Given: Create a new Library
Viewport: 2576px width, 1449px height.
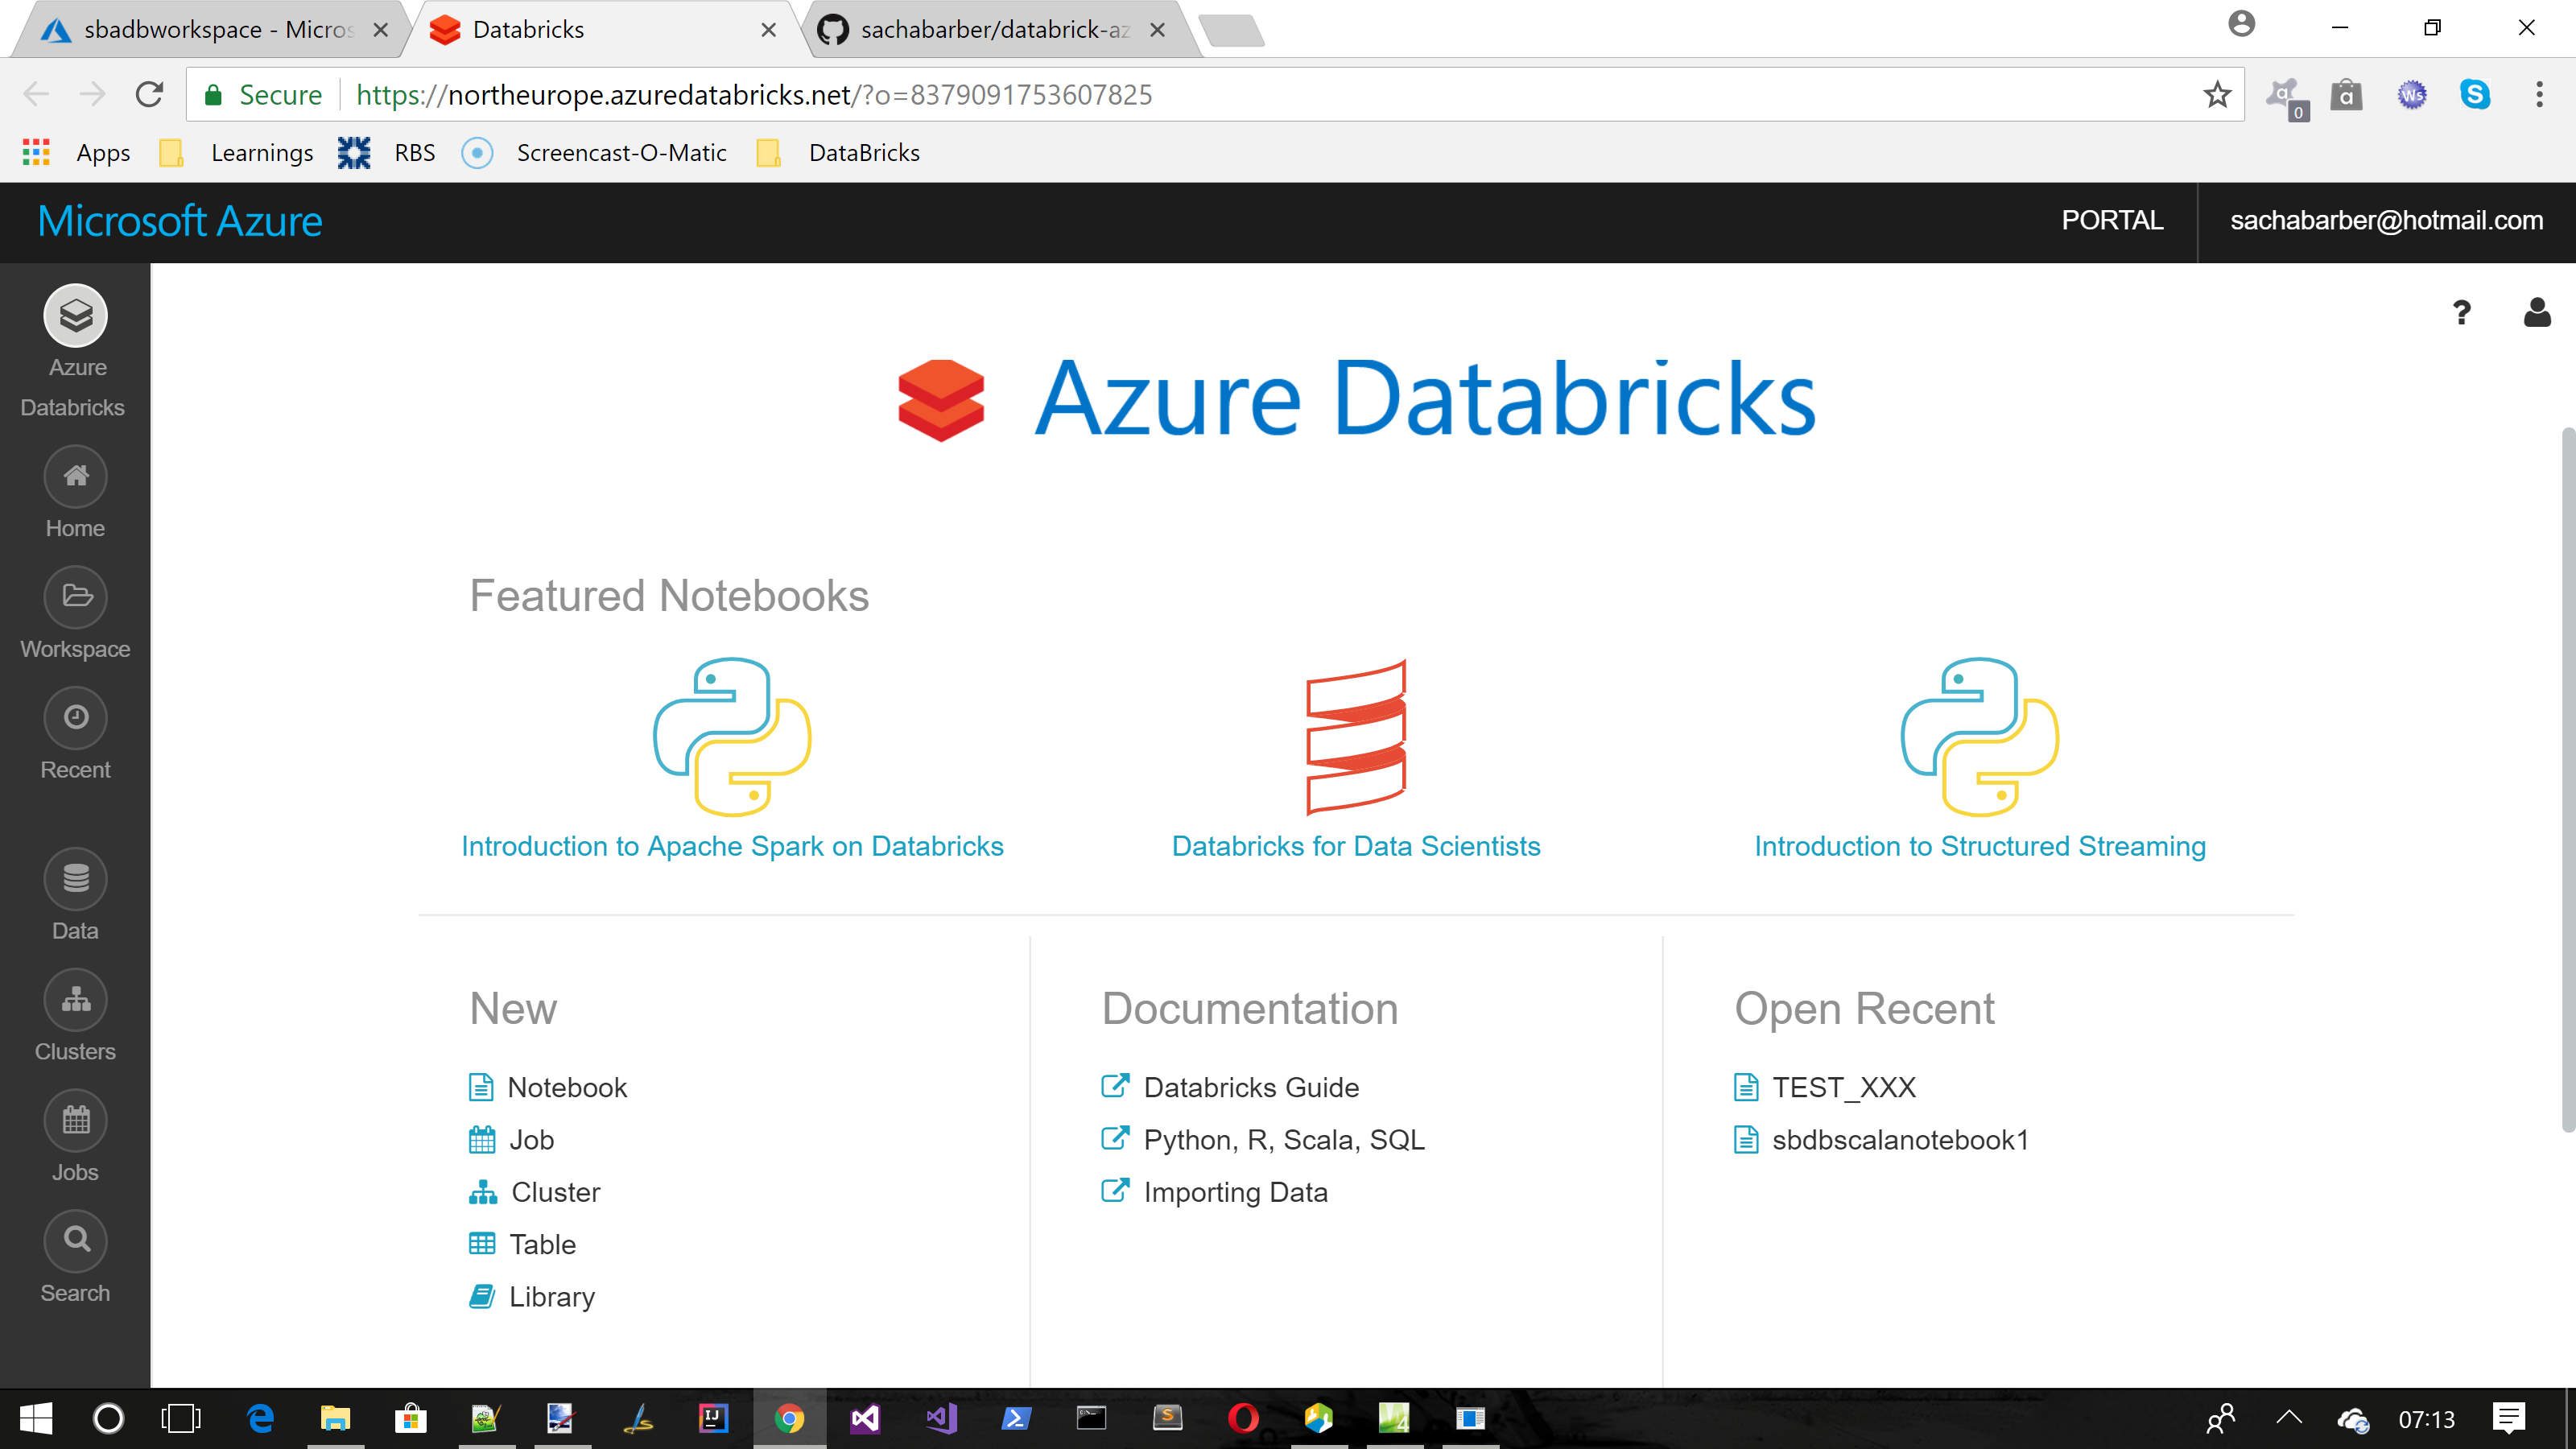Looking at the screenshot, I should (532, 1296).
